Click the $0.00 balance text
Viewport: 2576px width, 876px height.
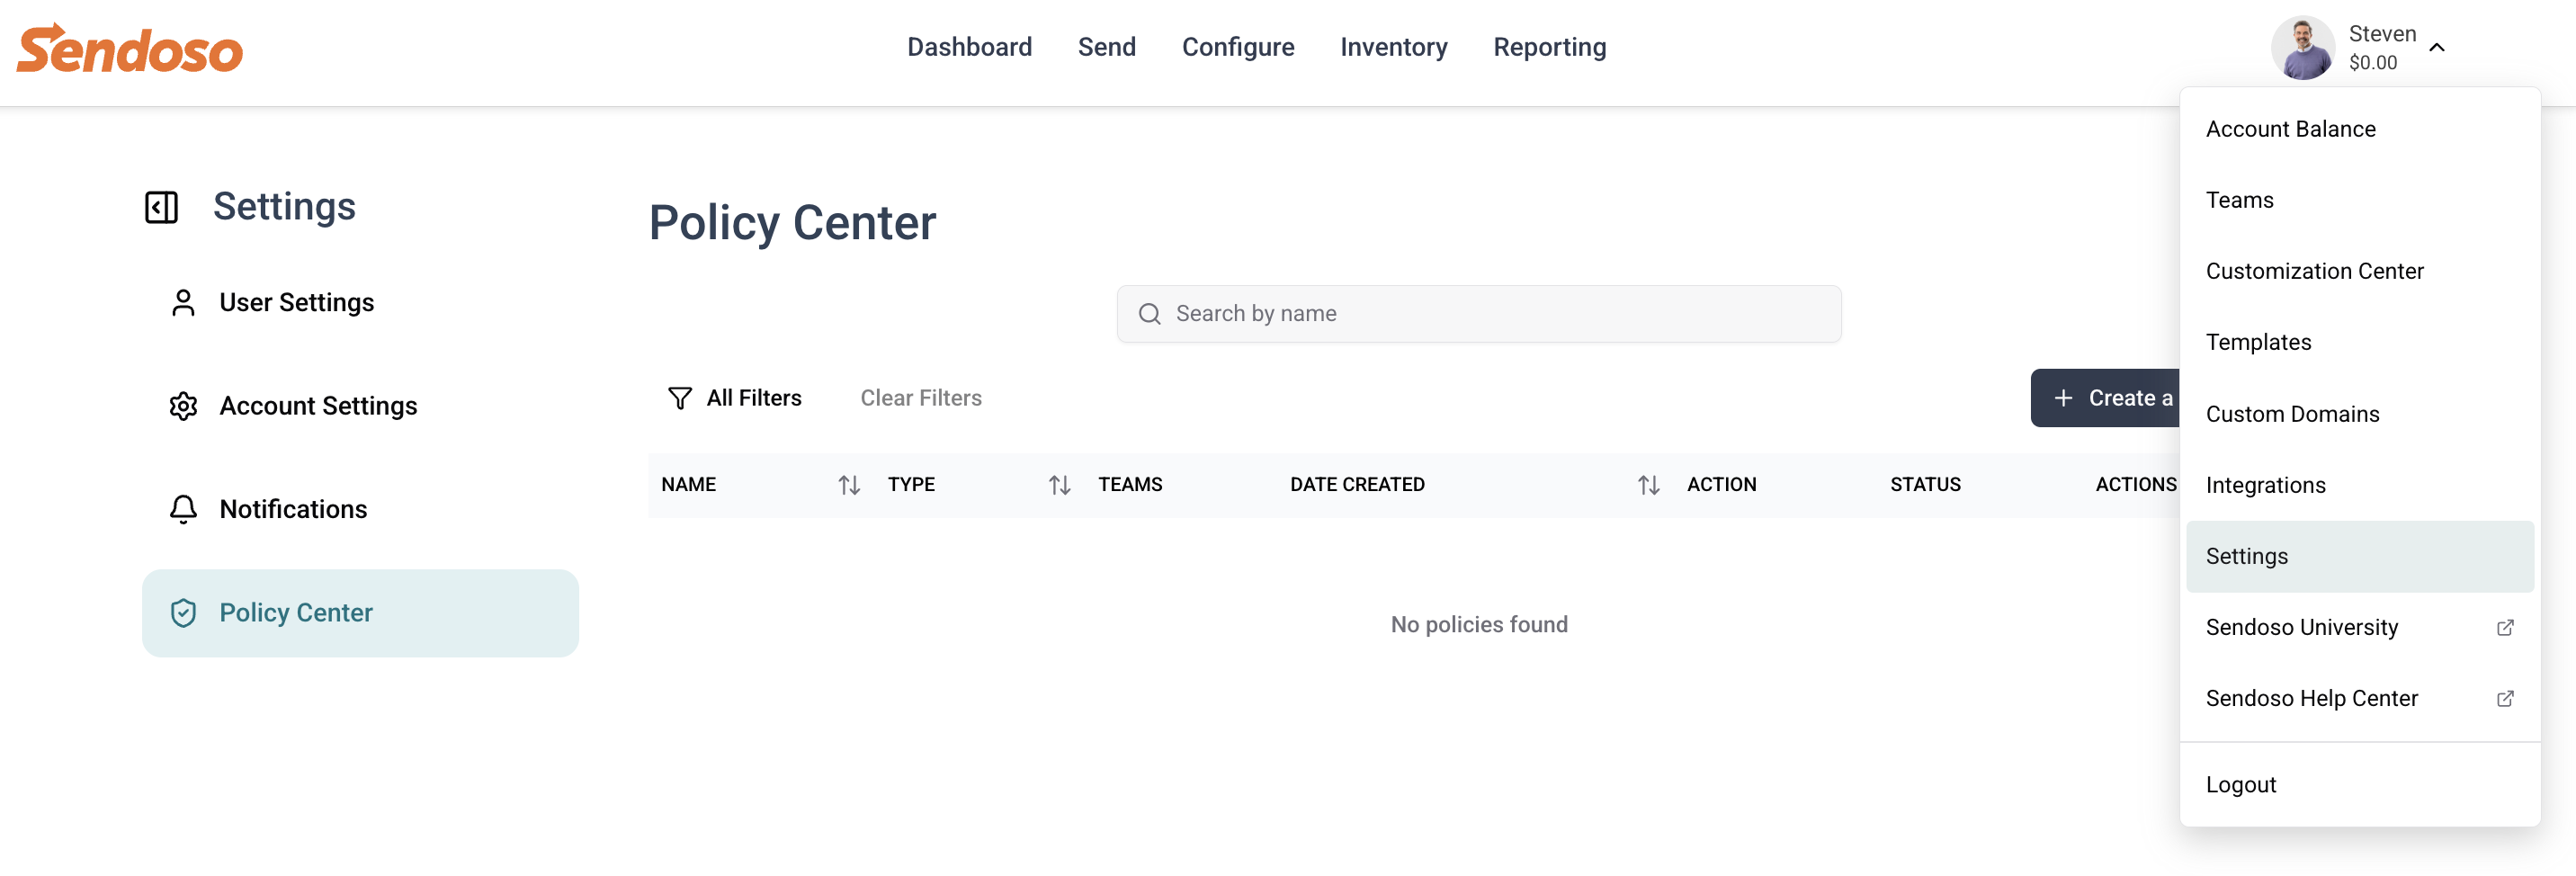[2373, 62]
